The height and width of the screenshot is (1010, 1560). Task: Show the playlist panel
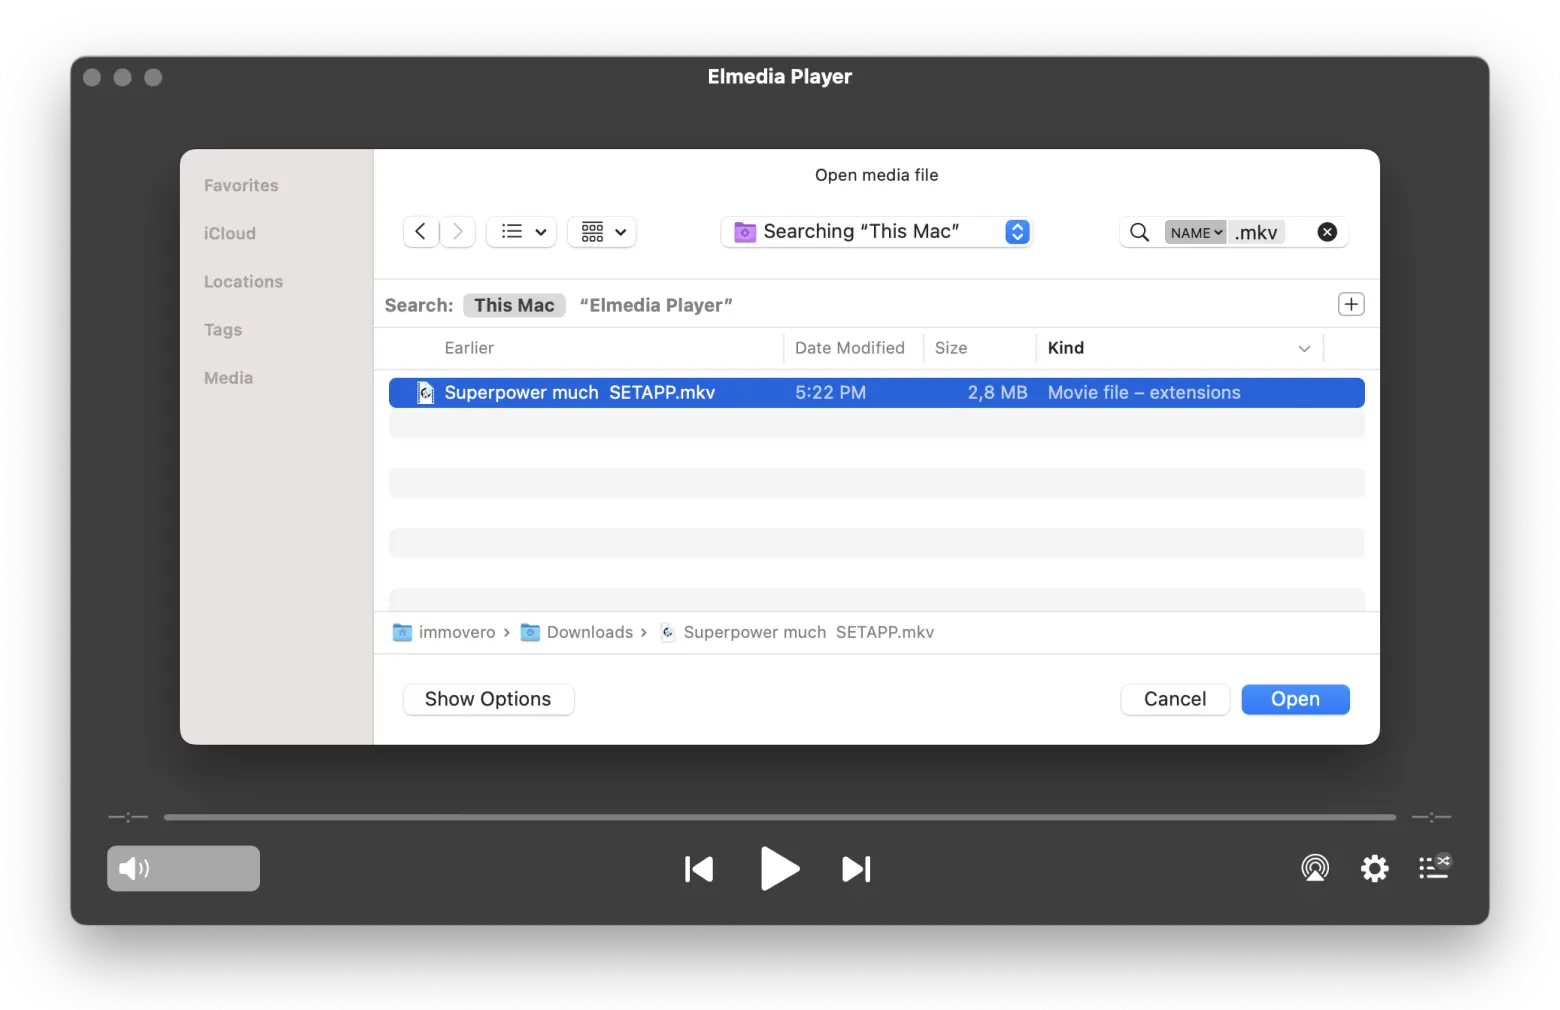1434,867
